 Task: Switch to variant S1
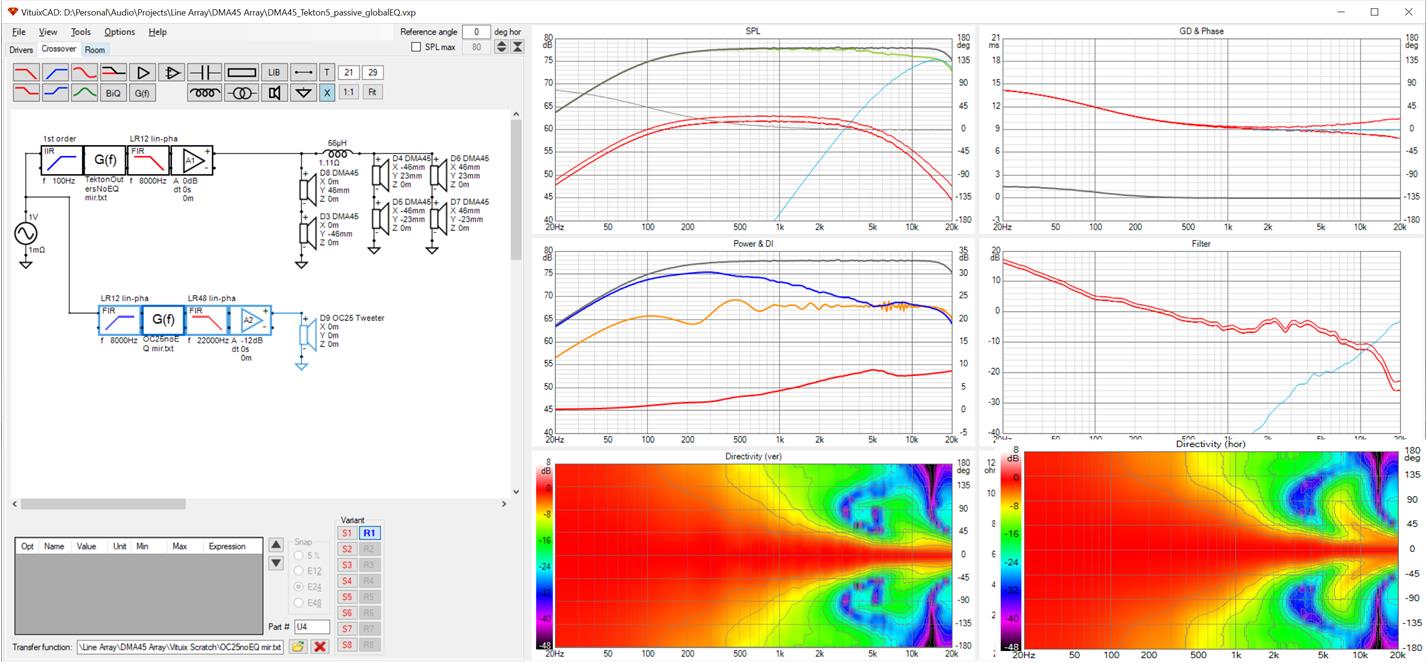tap(347, 533)
